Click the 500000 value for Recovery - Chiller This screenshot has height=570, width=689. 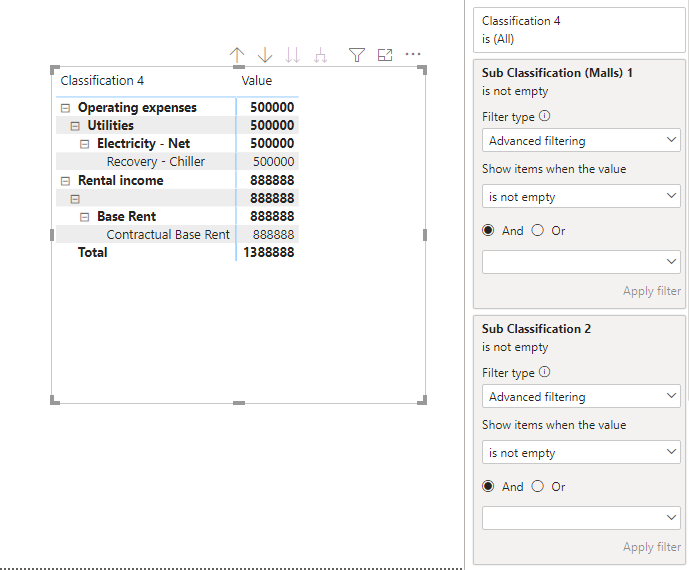pyautogui.click(x=273, y=162)
